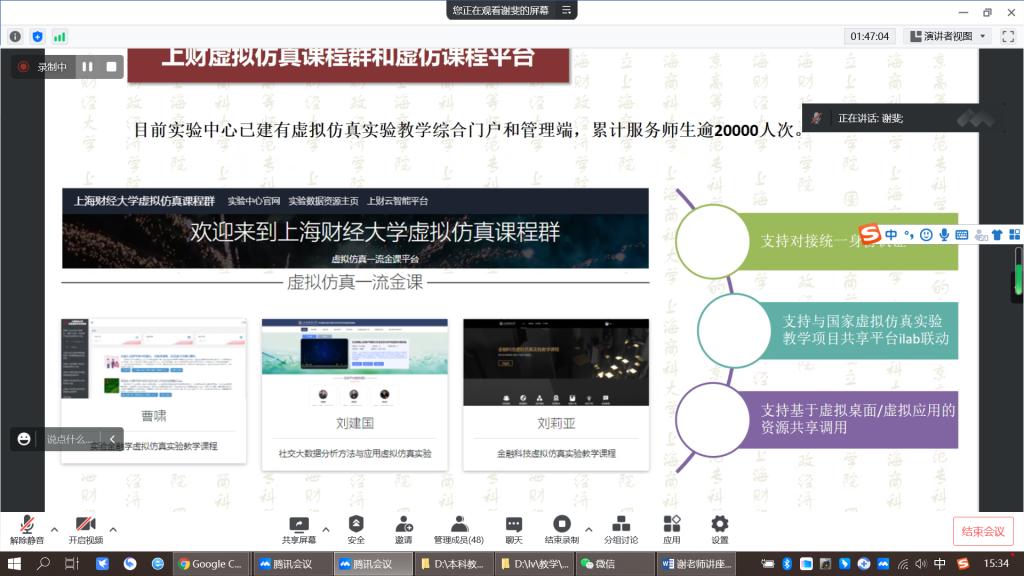
Task: Check network signal status bars icon
Action: pos(60,36)
